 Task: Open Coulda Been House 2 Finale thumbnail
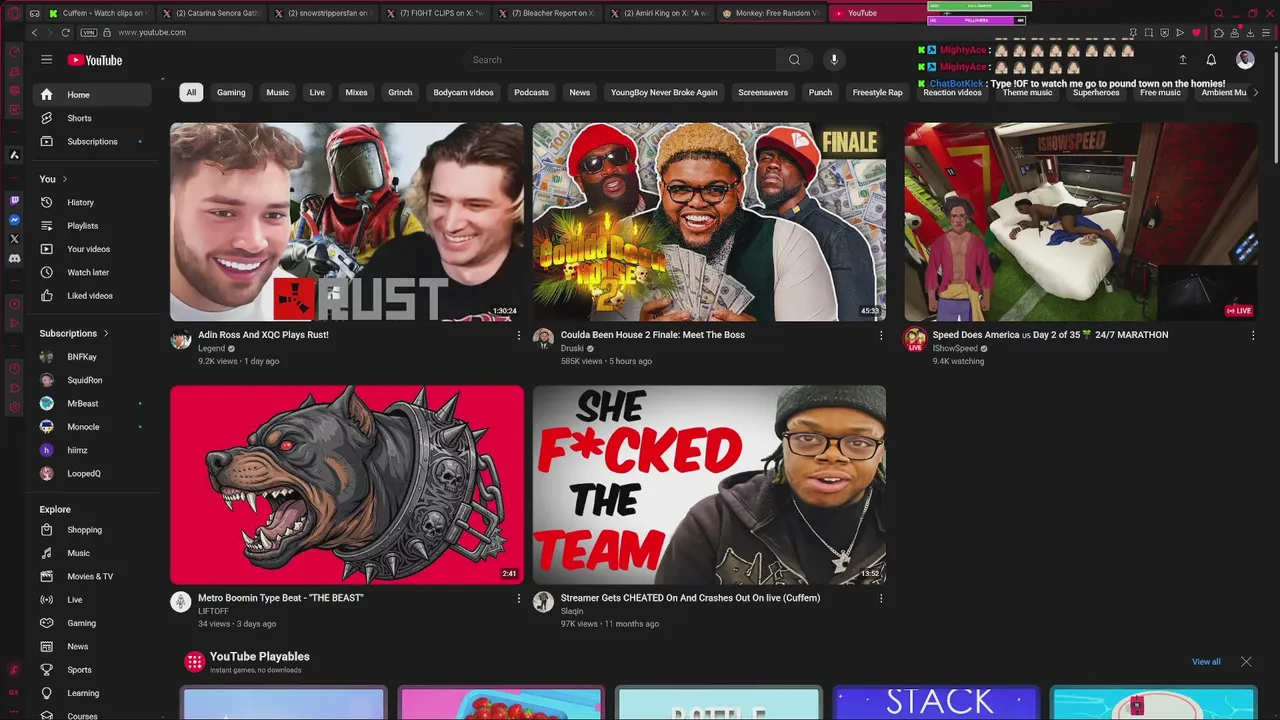tap(709, 222)
